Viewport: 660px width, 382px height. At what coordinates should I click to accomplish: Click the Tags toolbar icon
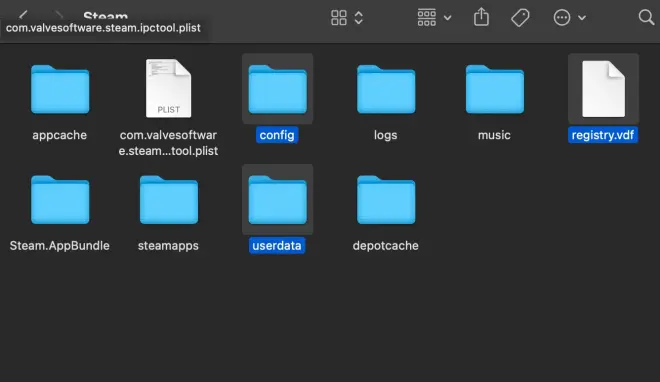pos(520,18)
